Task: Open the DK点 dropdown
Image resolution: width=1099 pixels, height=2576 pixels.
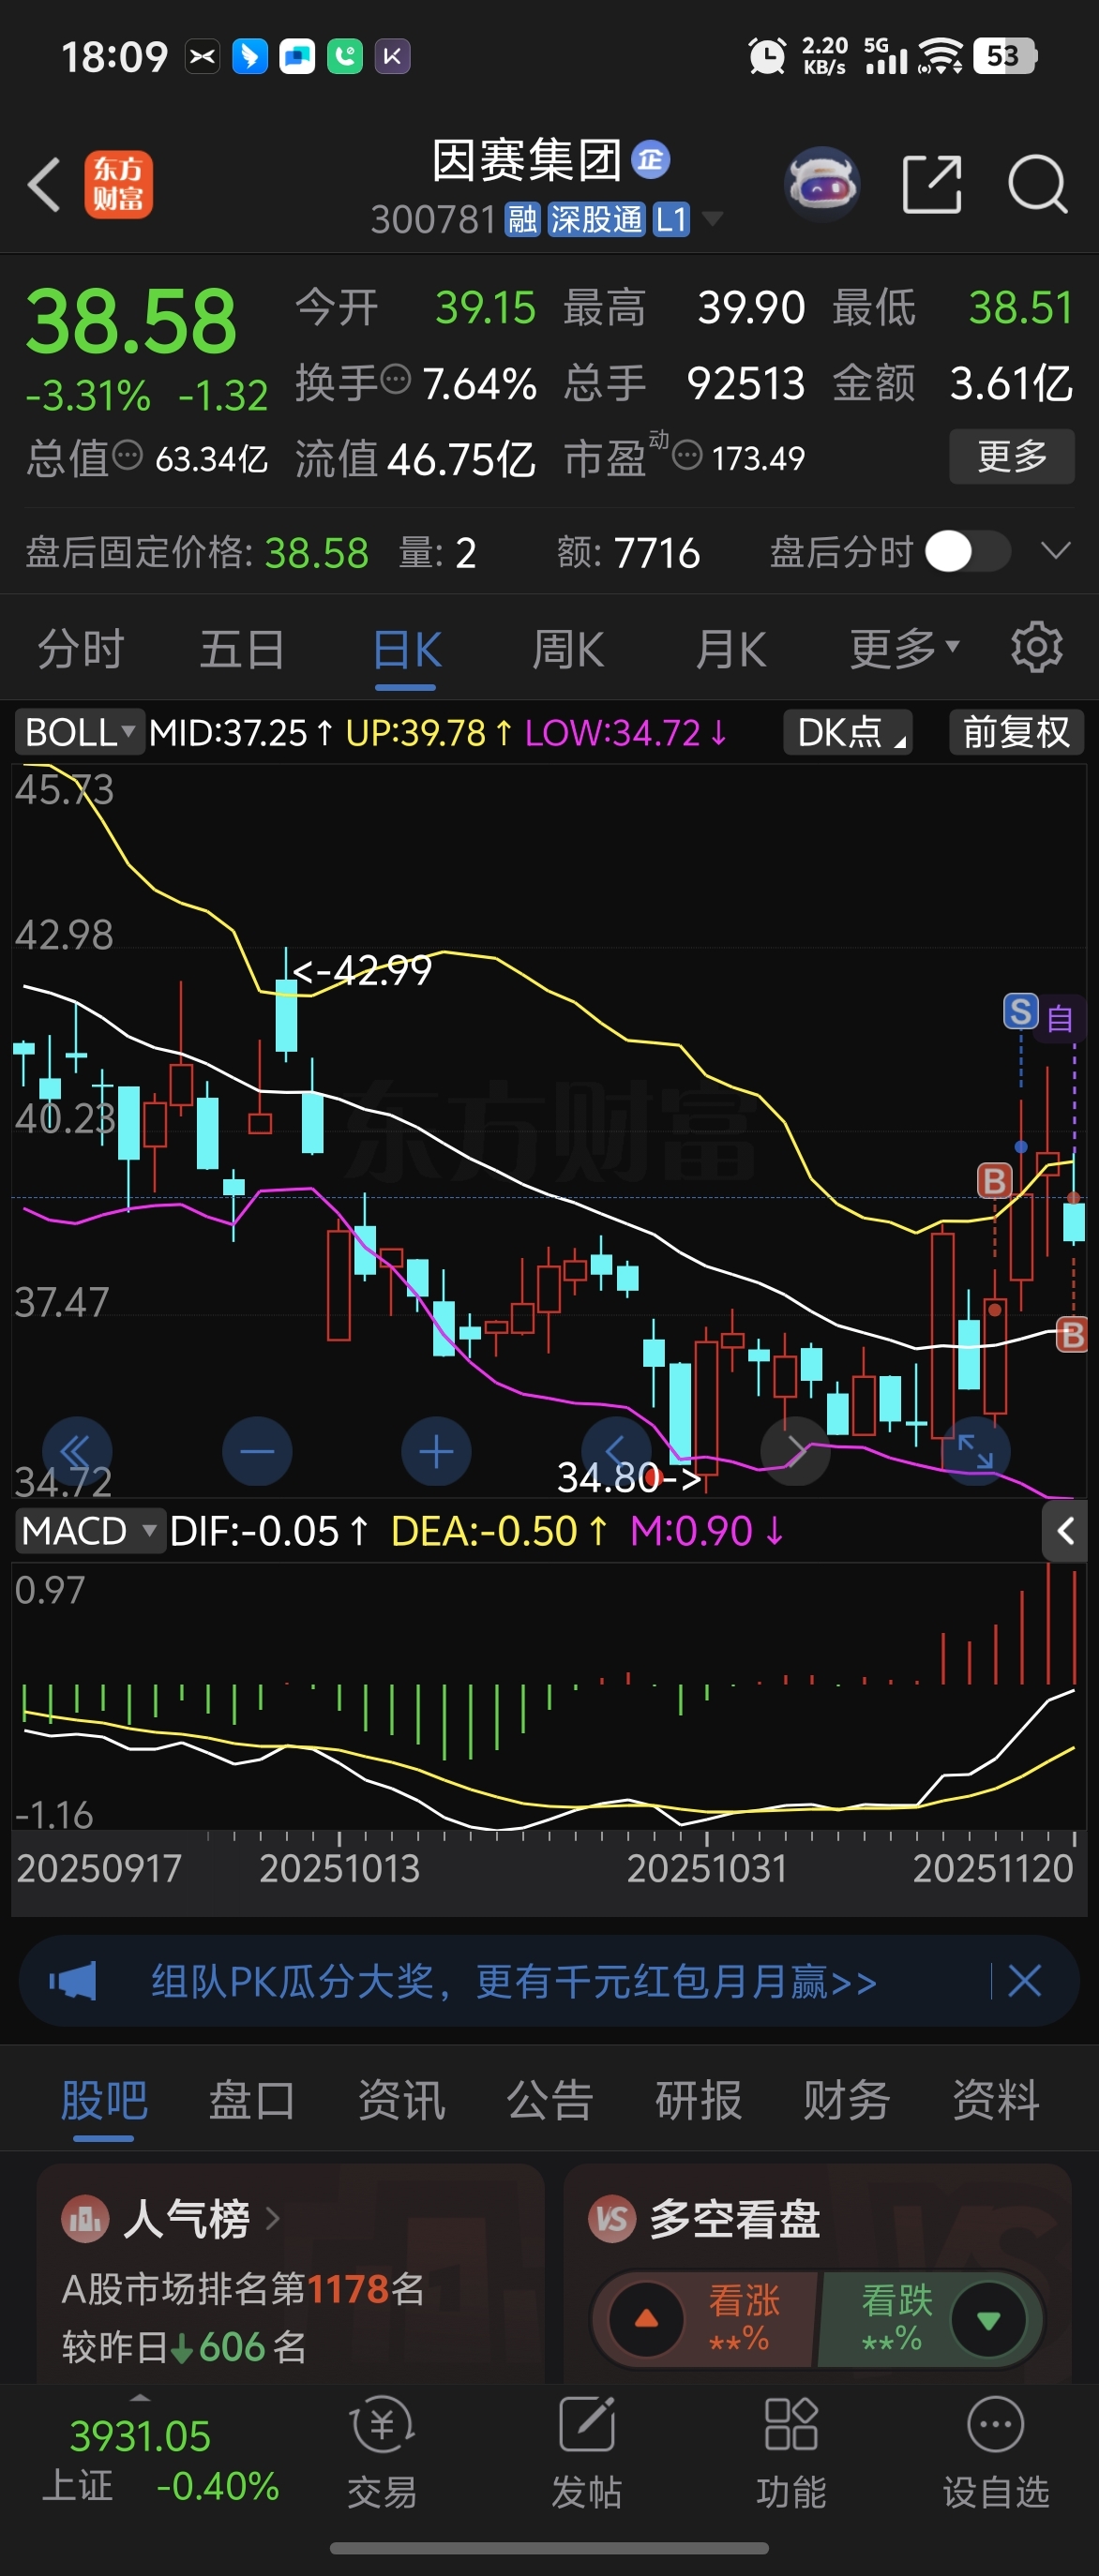Action: pyautogui.click(x=848, y=732)
